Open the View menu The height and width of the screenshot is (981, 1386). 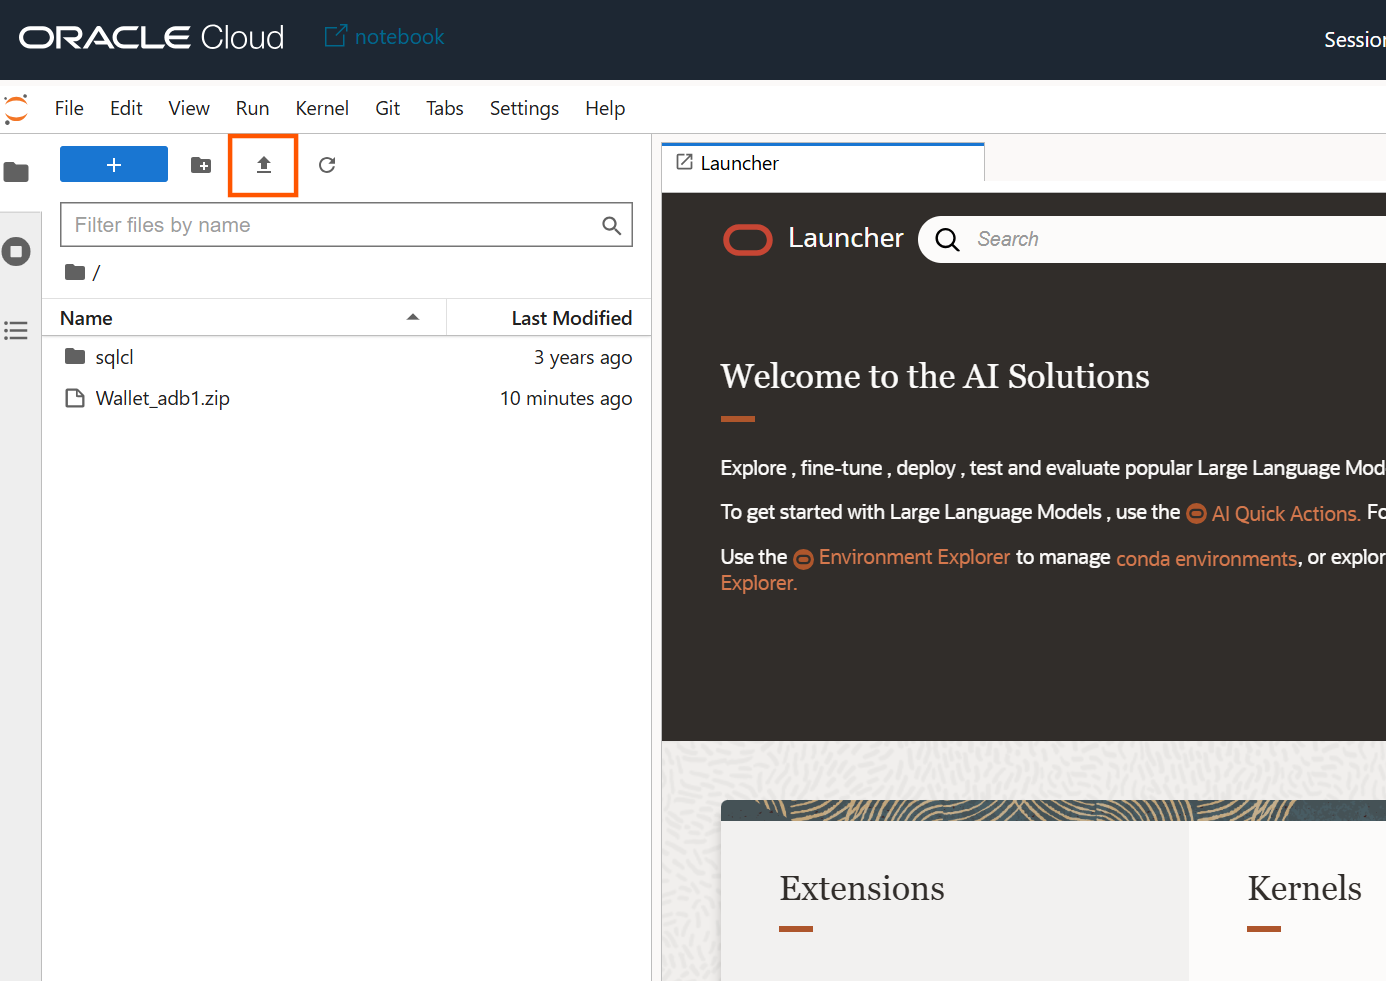pyautogui.click(x=189, y=108)
